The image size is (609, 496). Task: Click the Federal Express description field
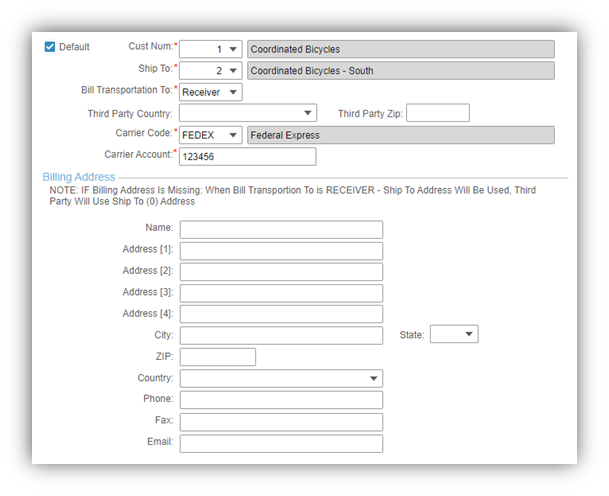pyautogui.click(x=401, y=135)
